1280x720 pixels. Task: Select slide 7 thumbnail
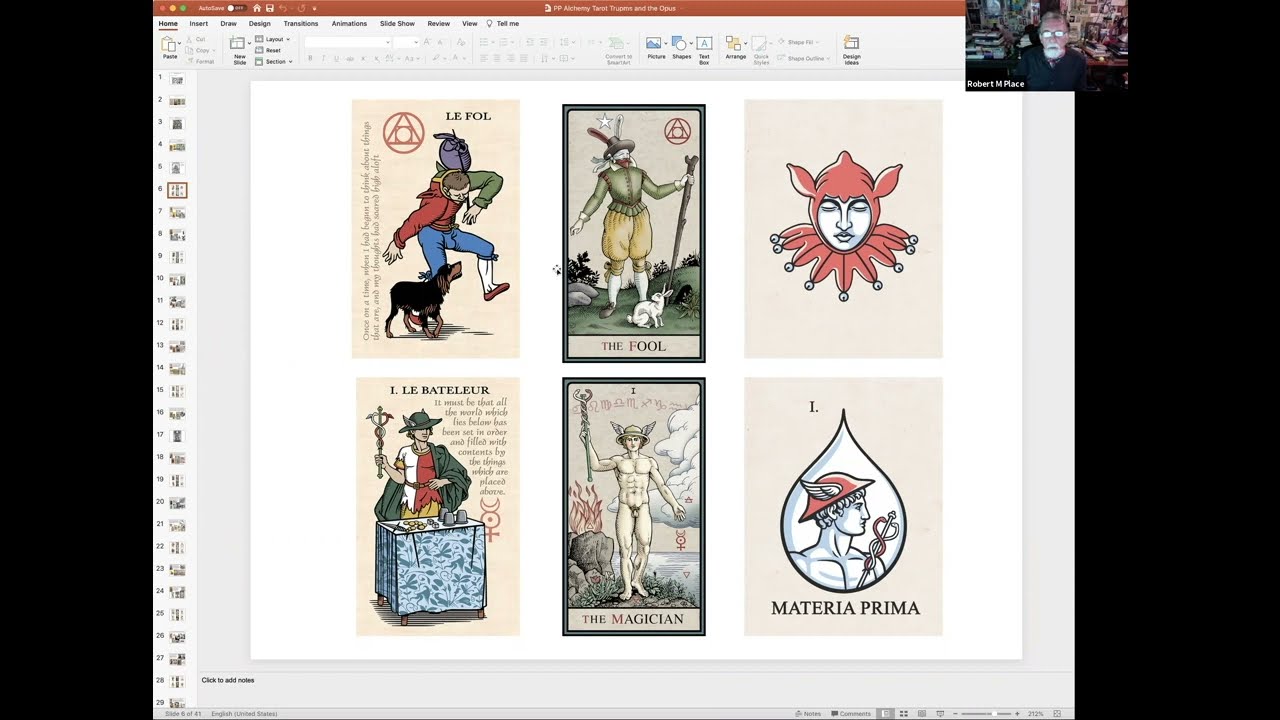click(x=177, y=213)
